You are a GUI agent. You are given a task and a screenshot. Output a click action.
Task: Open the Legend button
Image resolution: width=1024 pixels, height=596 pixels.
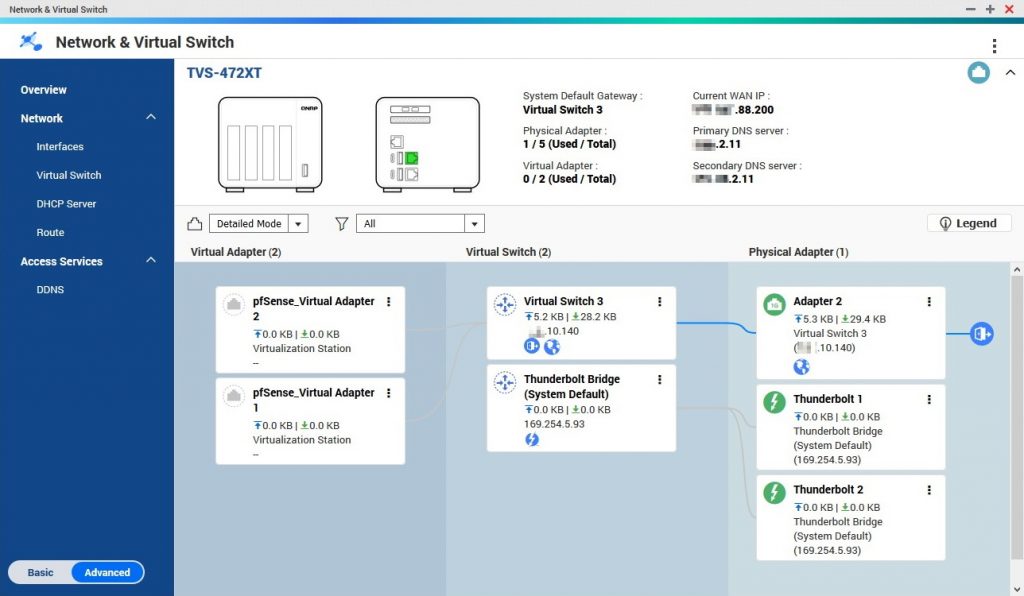969,223
